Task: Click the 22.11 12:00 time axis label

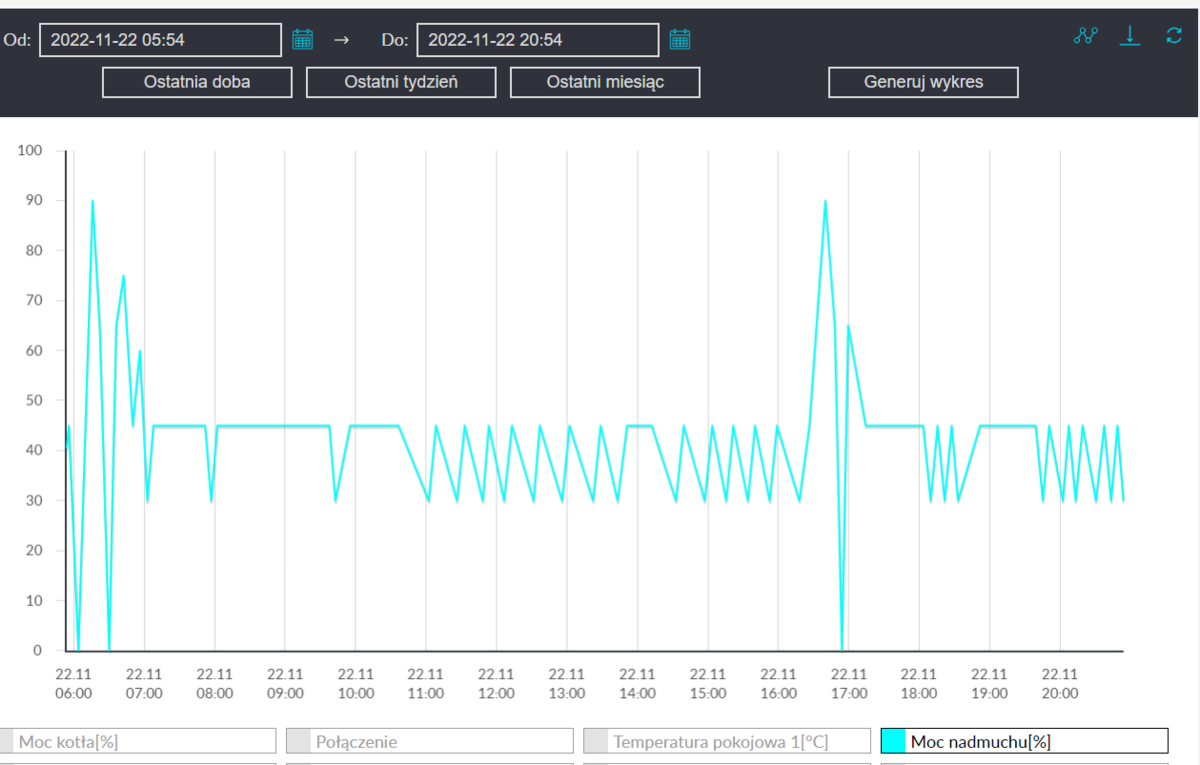Action: (497, 683)
